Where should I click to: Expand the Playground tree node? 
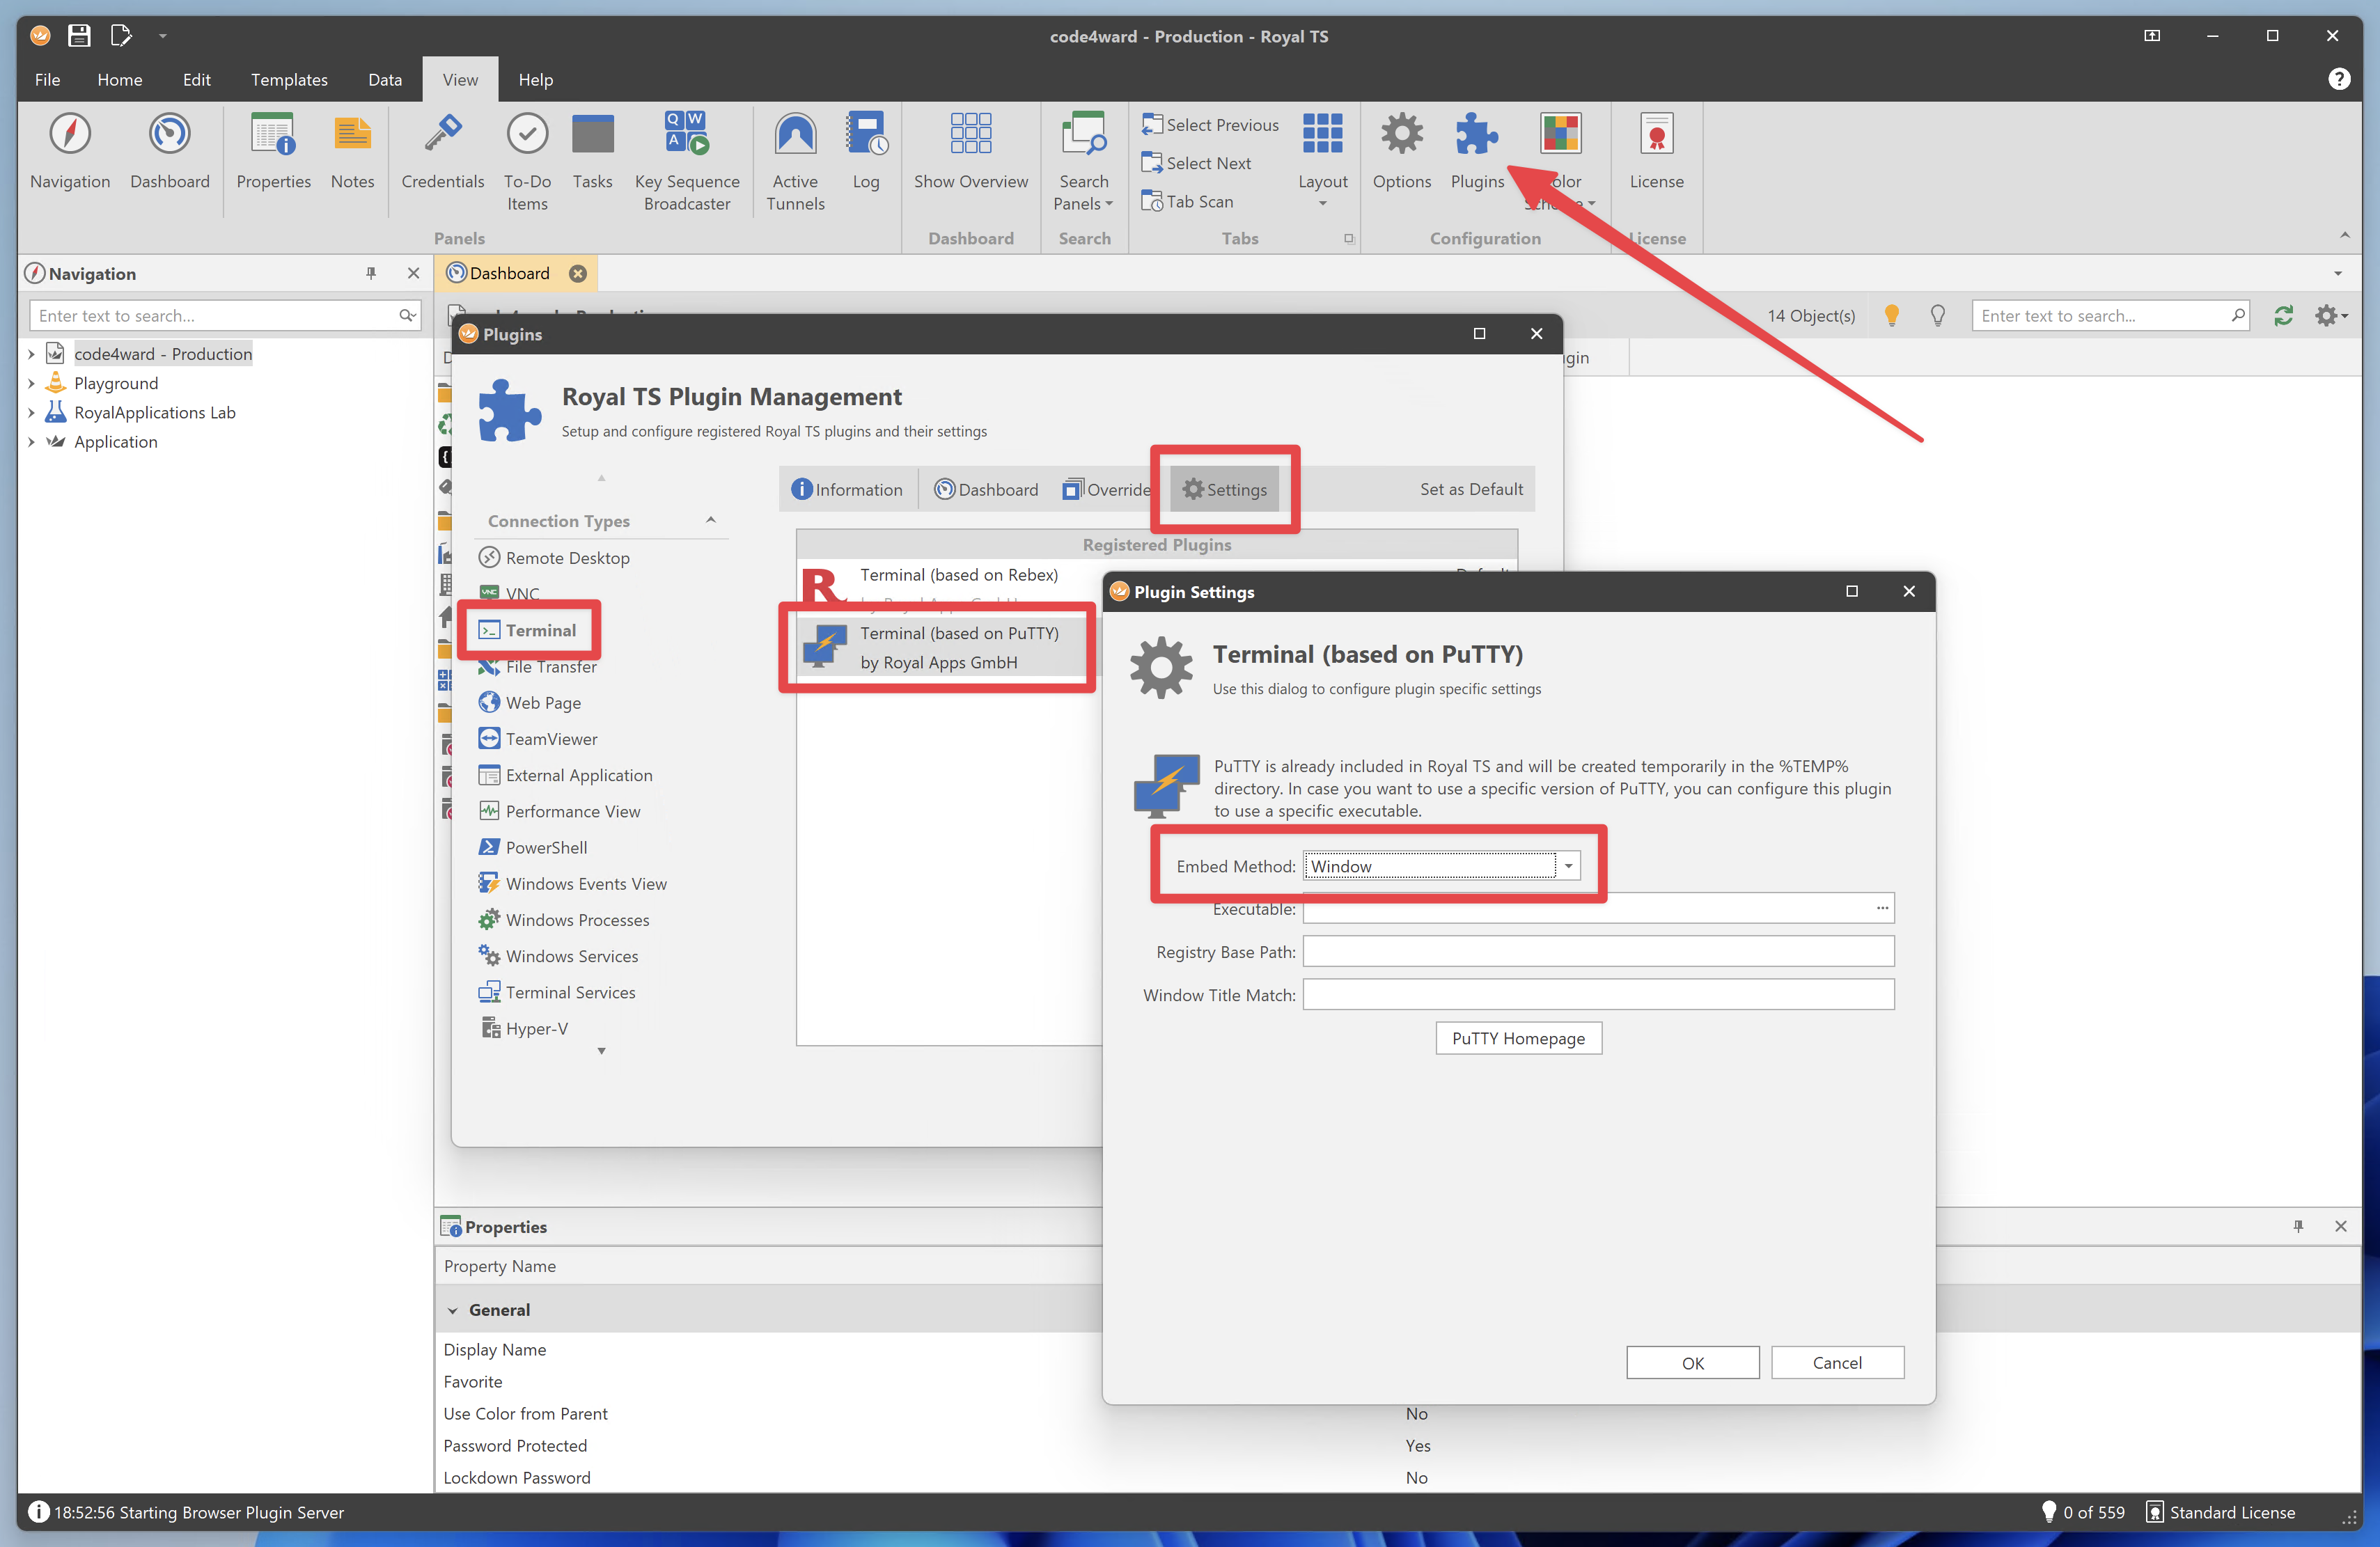(x=31, y=383)
